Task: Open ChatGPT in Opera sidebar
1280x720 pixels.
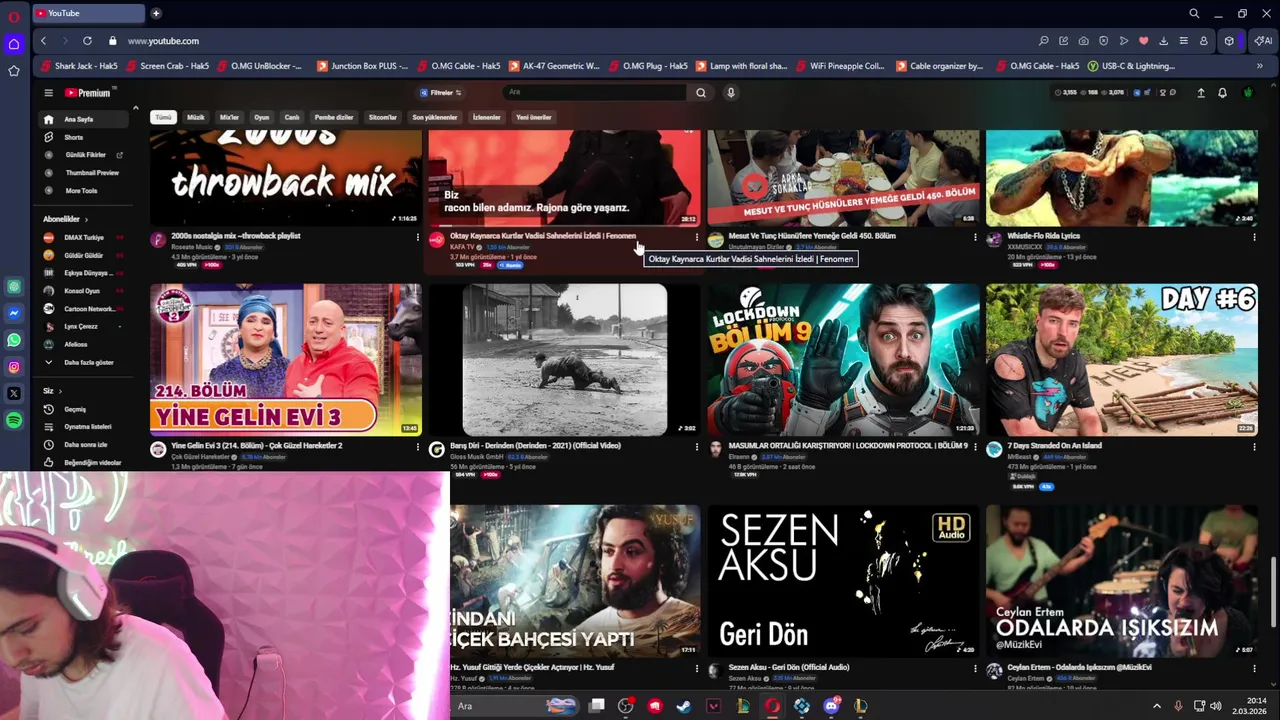Action: [14, 286]
